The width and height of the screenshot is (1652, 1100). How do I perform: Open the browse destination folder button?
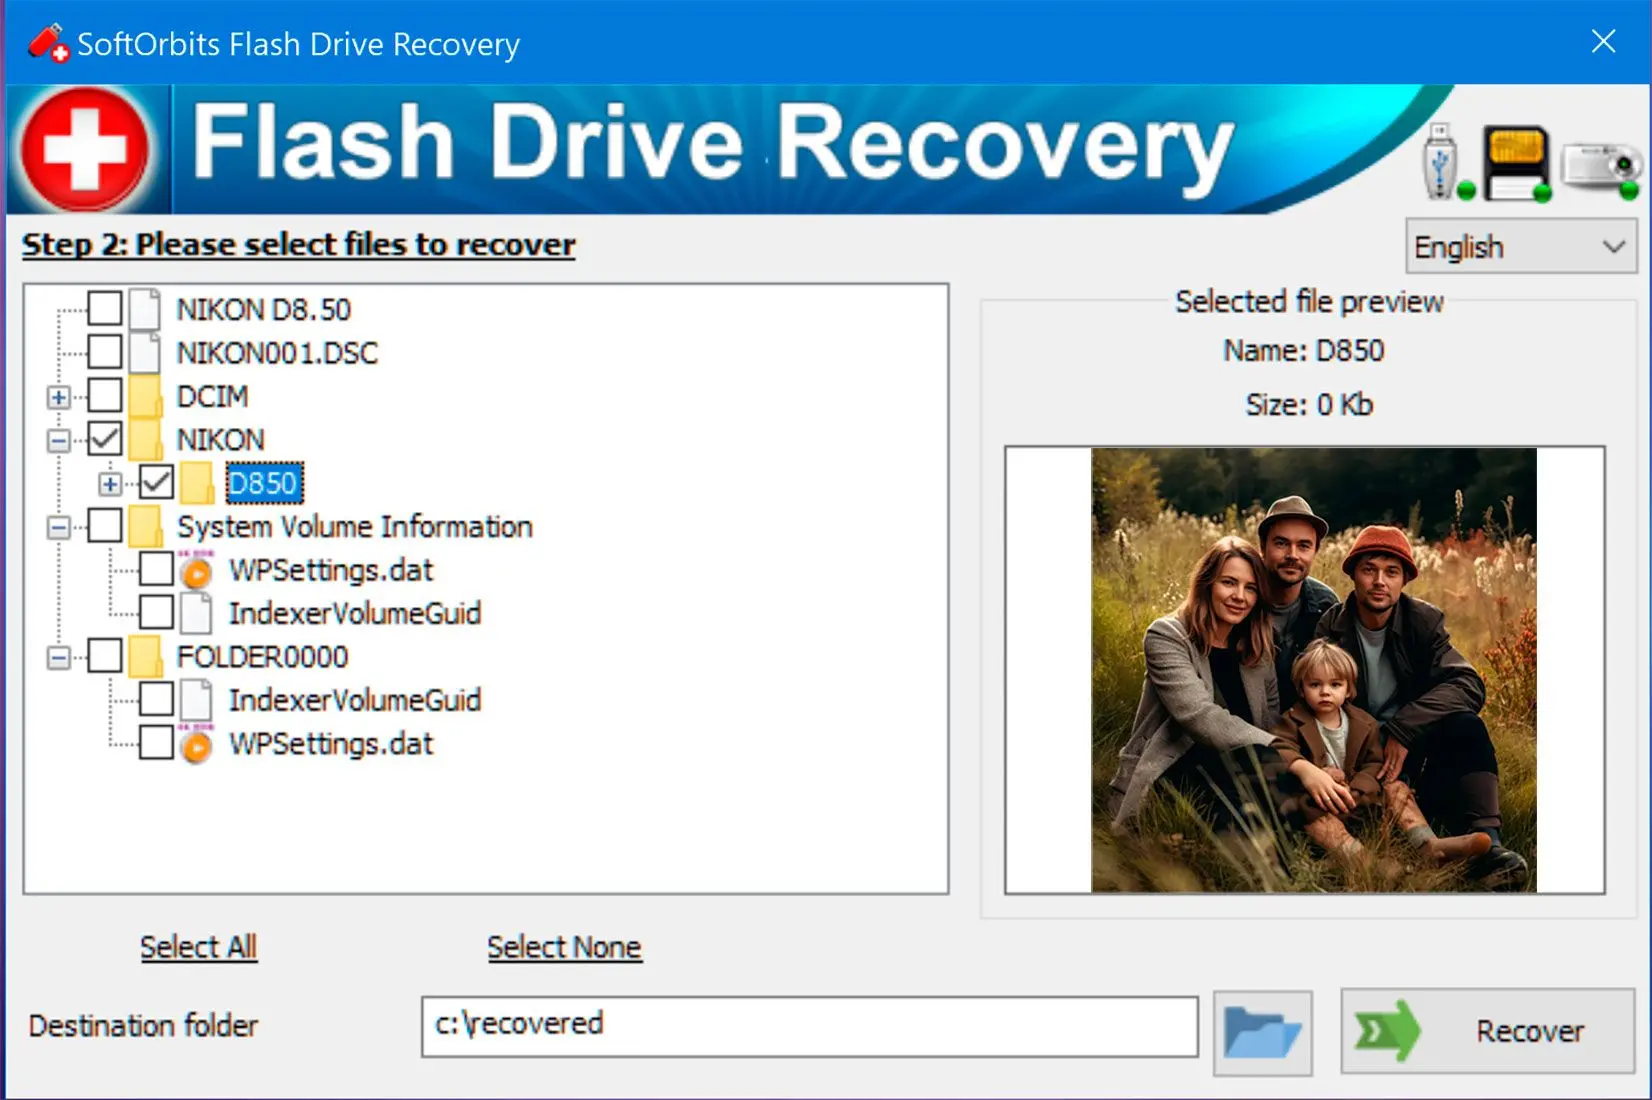[1262, 1033]
